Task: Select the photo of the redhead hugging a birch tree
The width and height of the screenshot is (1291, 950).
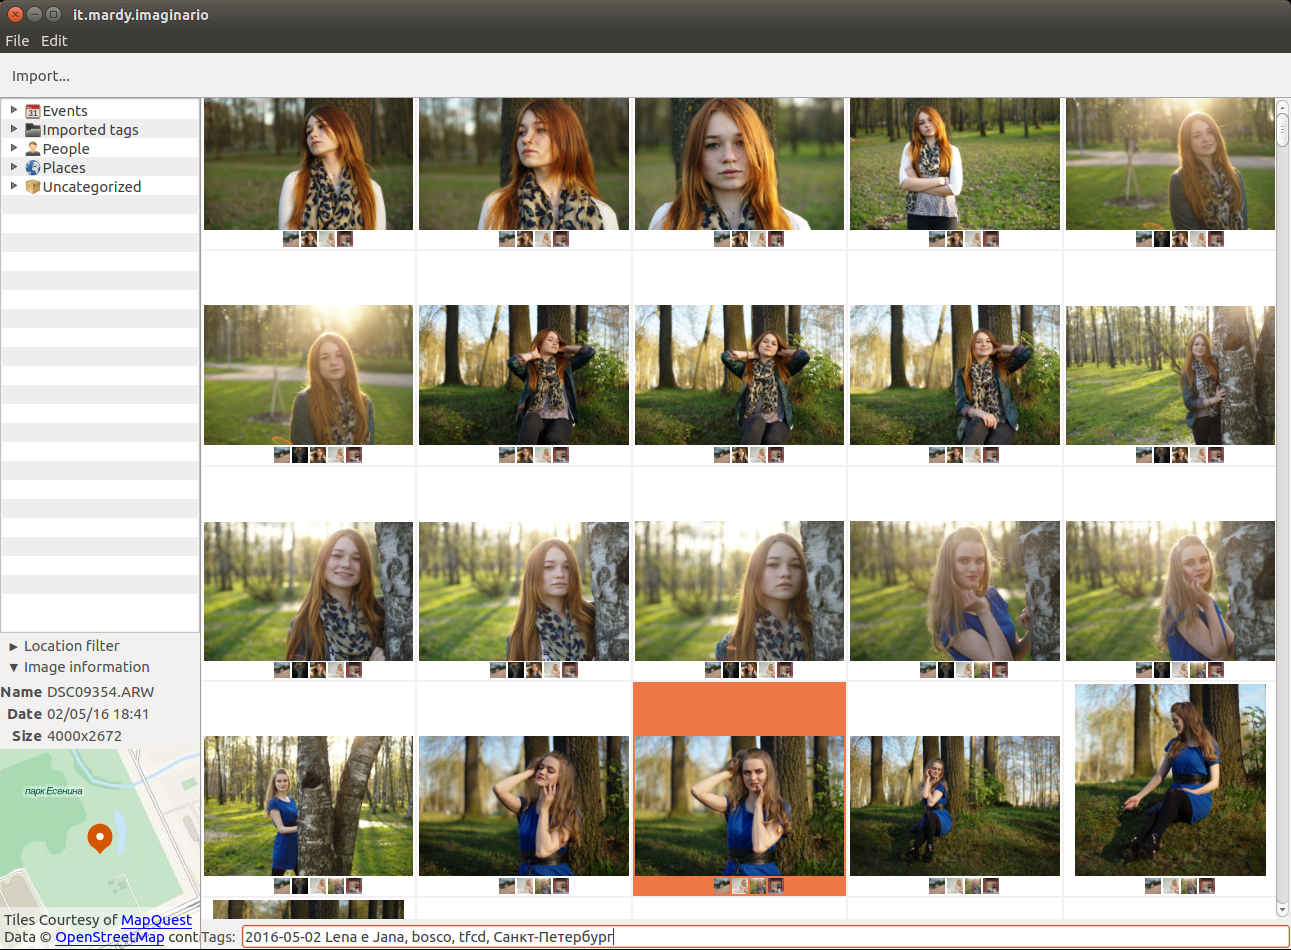Action: point(1170,375)
